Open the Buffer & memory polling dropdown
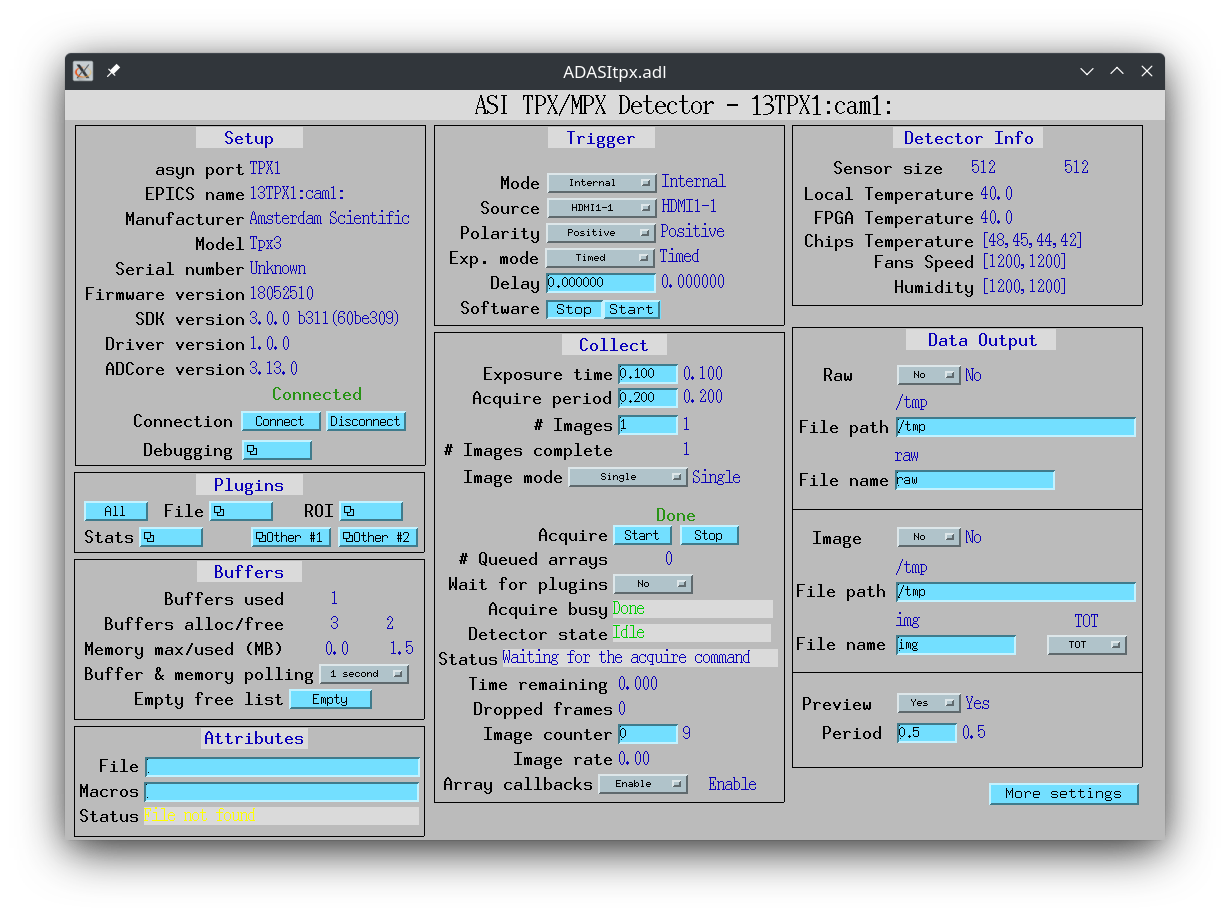Image resolution: width=1230 pixels, height=917 pixels. pos(364,674)
